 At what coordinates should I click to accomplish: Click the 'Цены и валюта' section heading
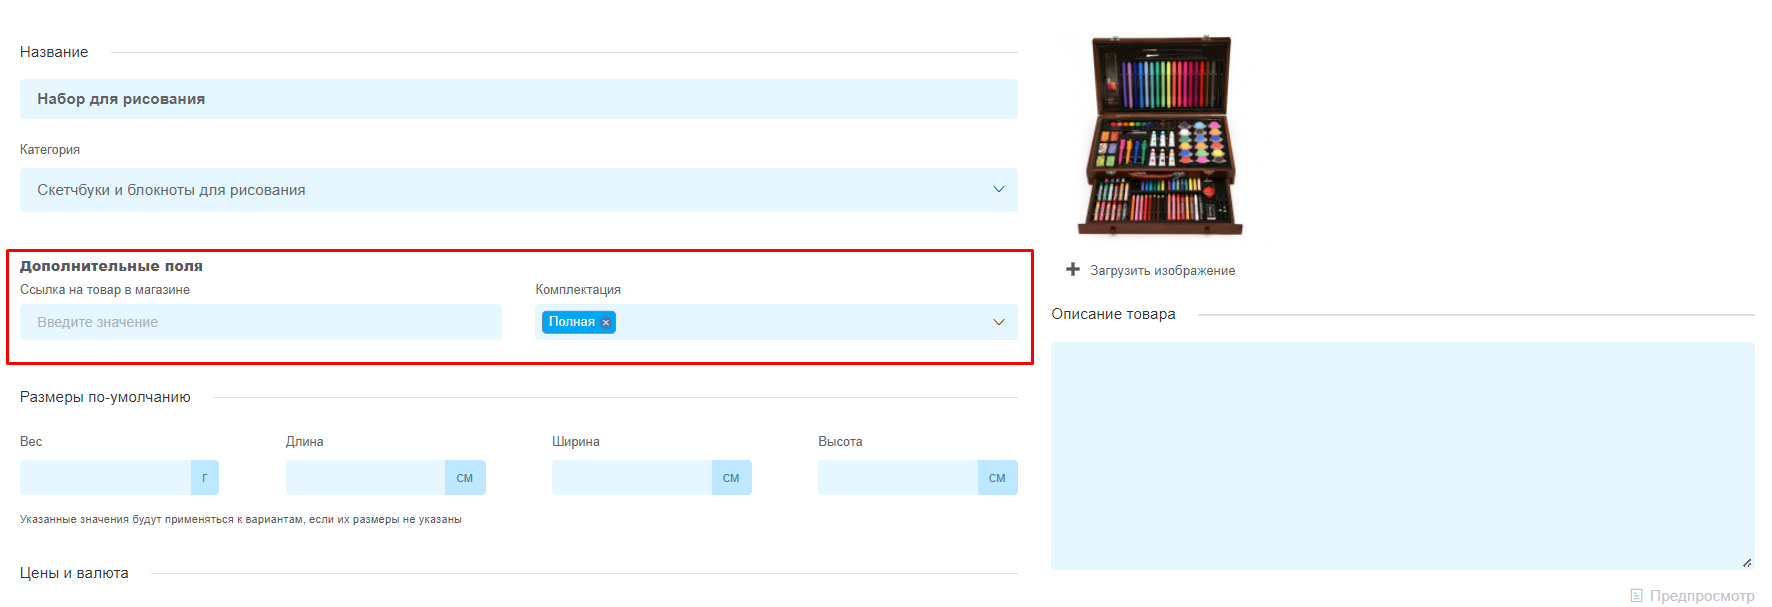pyautogui.click(x=74, y=573)
